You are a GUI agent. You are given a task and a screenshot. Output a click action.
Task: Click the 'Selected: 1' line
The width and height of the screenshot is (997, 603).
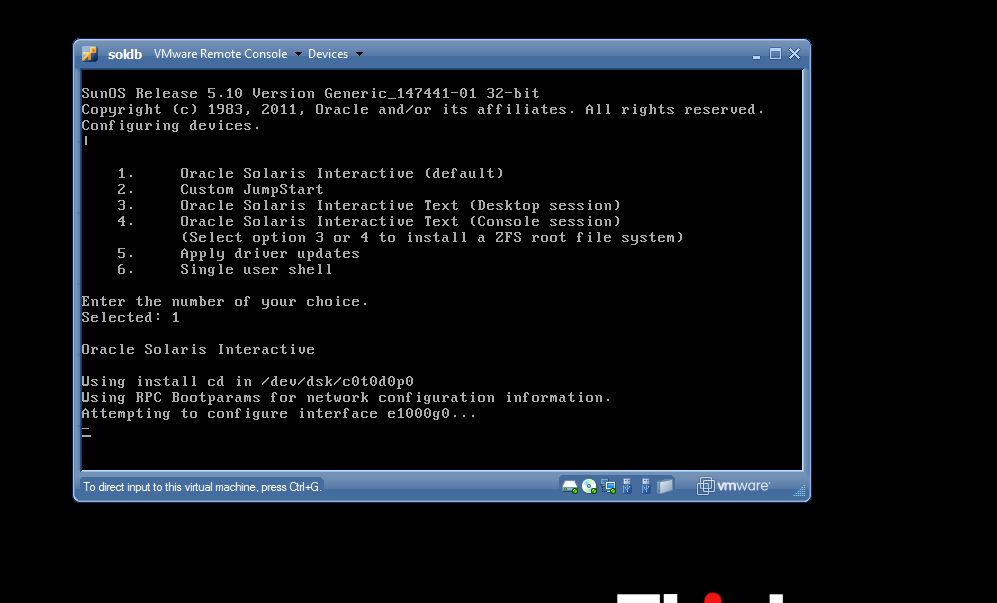click(130, 317)
